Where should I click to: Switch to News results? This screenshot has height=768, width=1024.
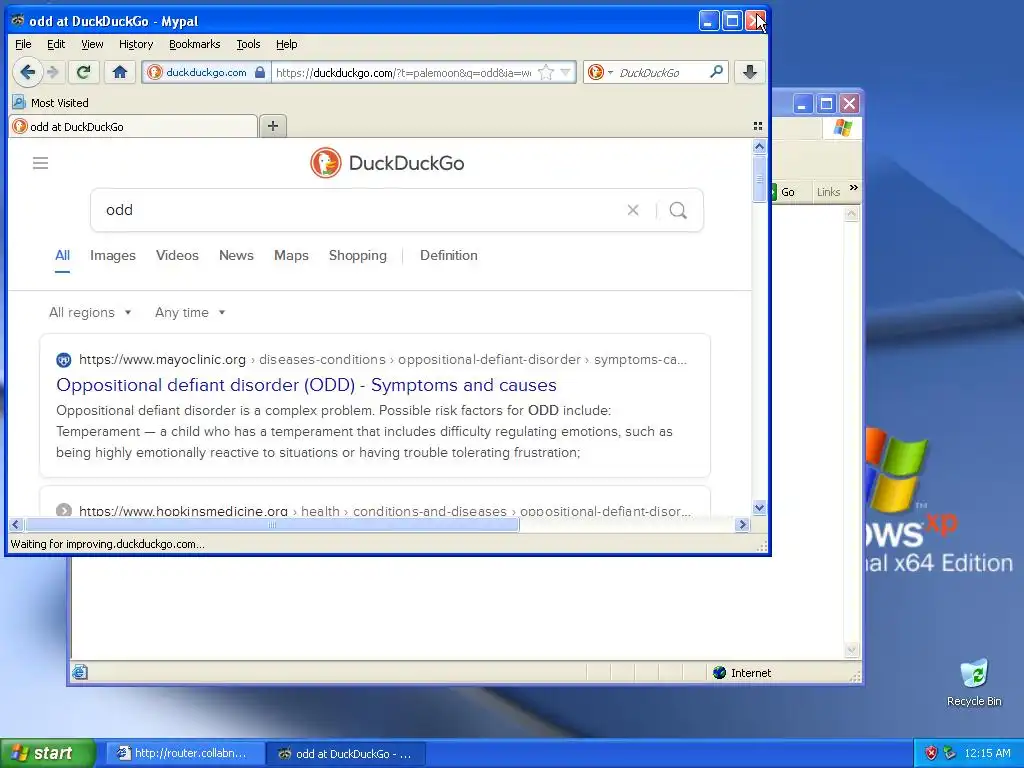tap(236, 255)
